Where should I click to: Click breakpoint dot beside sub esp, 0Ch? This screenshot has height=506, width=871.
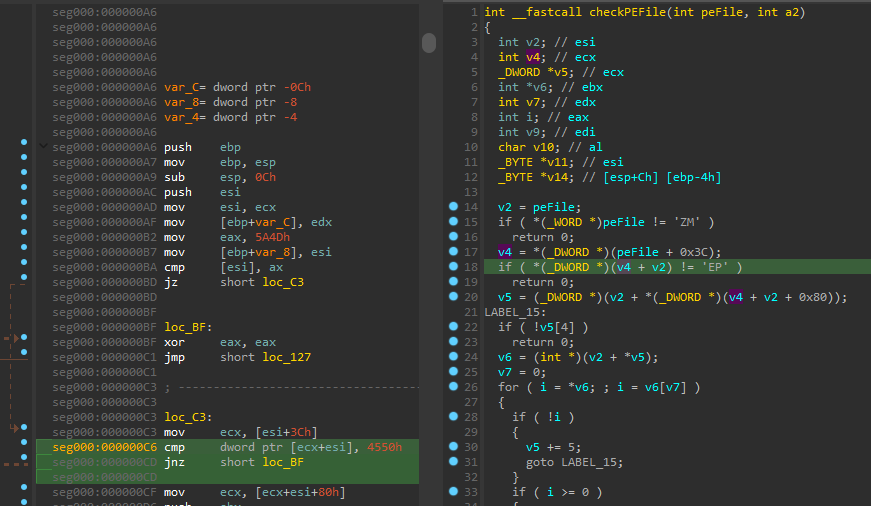(x=24, y=172)
